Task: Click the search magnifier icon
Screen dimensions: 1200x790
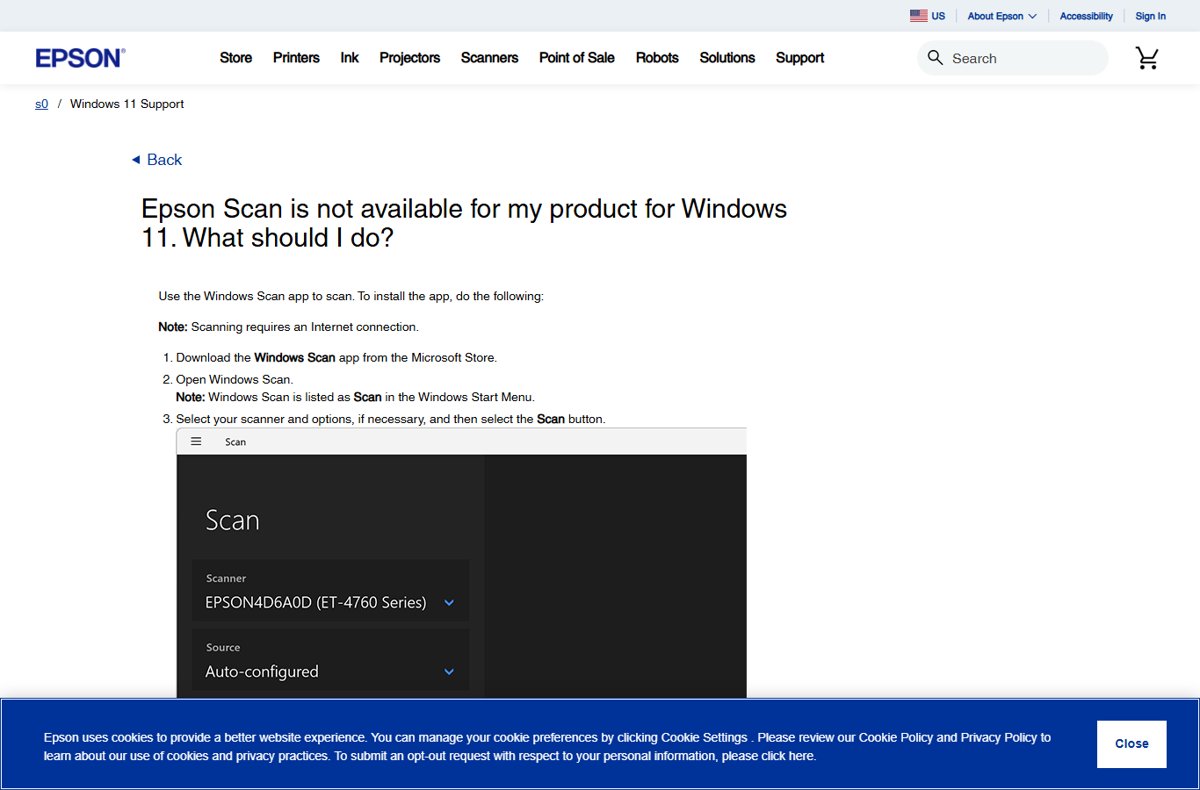Action: (935, 58)
